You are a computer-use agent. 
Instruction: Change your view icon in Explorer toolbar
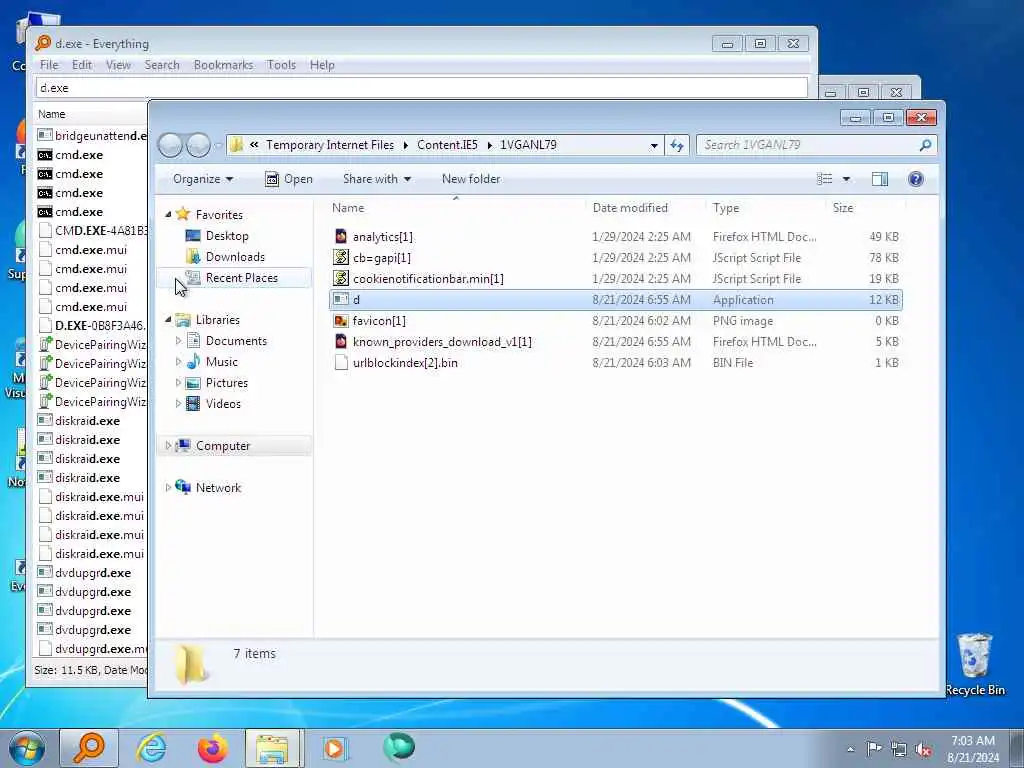[825, 179]
